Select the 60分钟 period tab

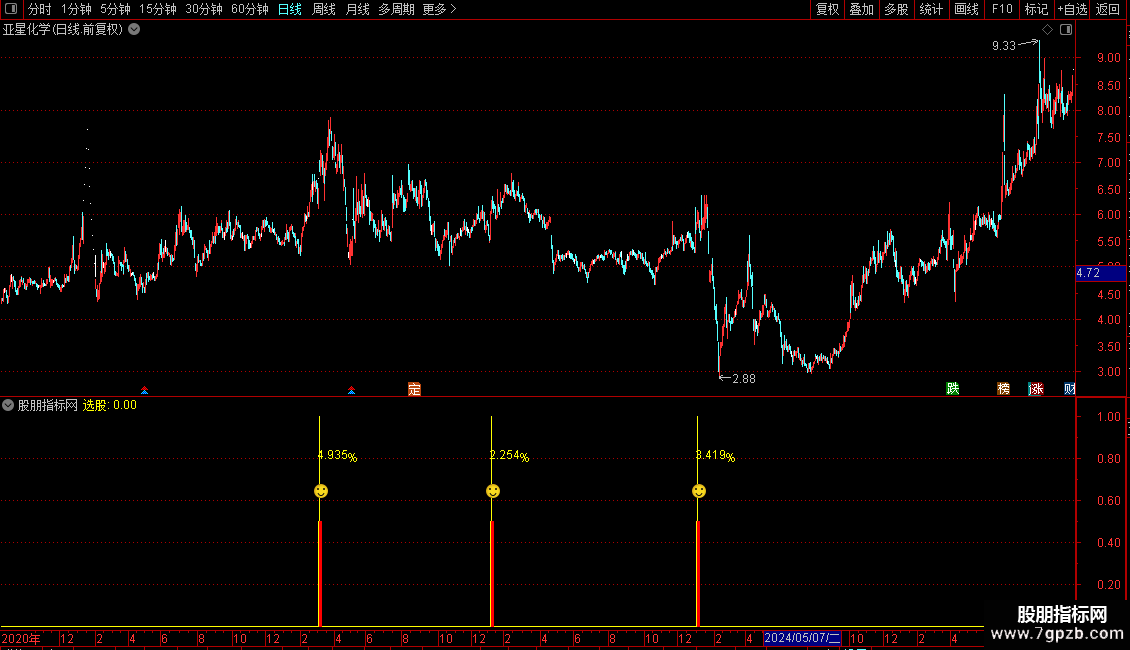coord(250,9)
